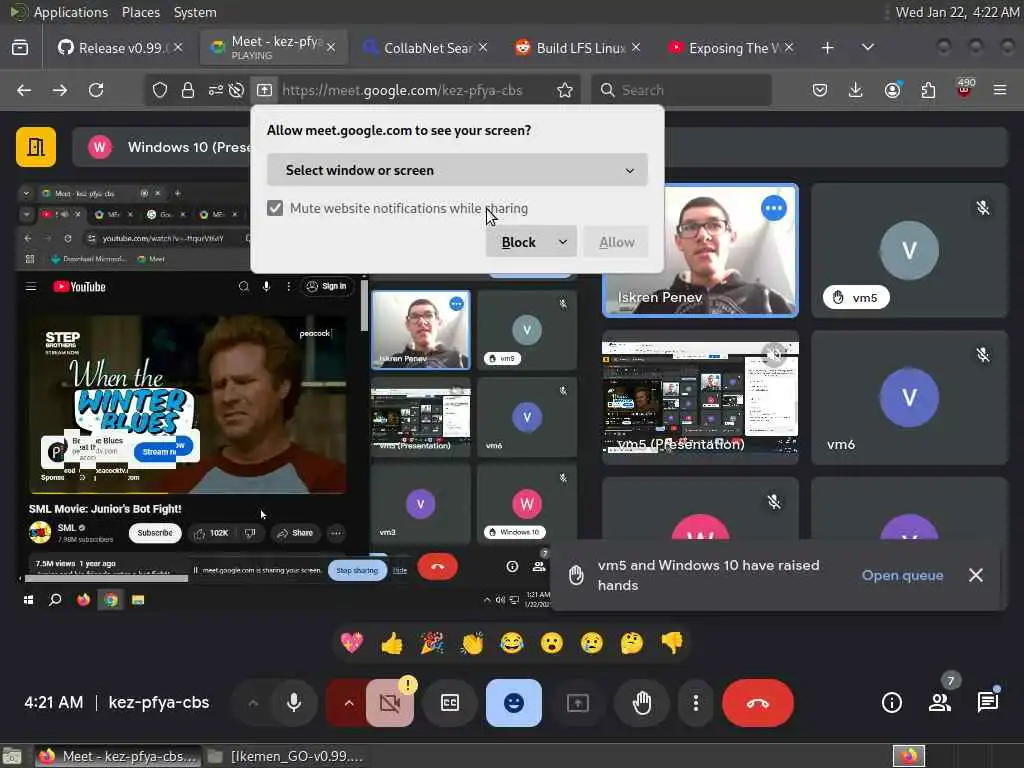Open Places menu in top panel
Screen dimensions: 1024x768
click(140, 12)
